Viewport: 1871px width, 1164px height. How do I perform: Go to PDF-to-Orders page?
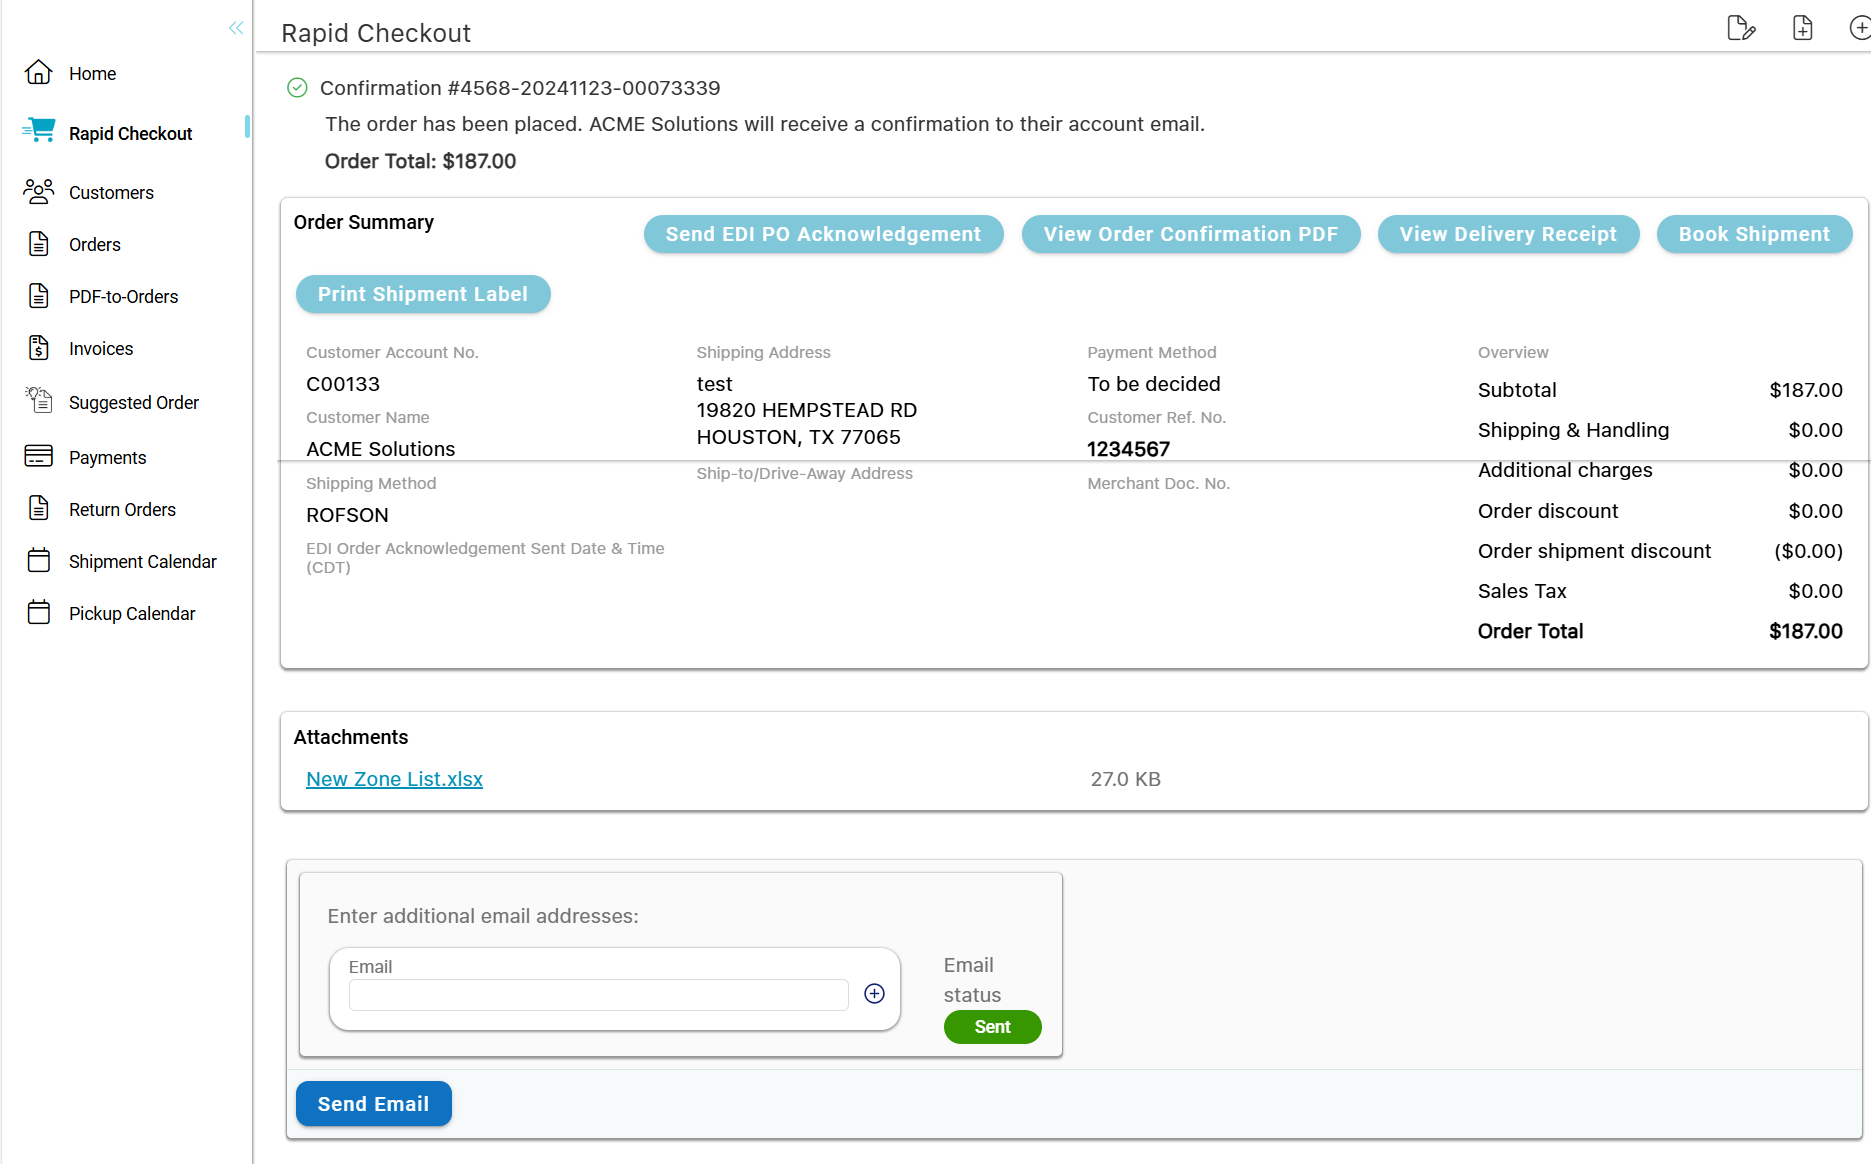click(123, 297)
